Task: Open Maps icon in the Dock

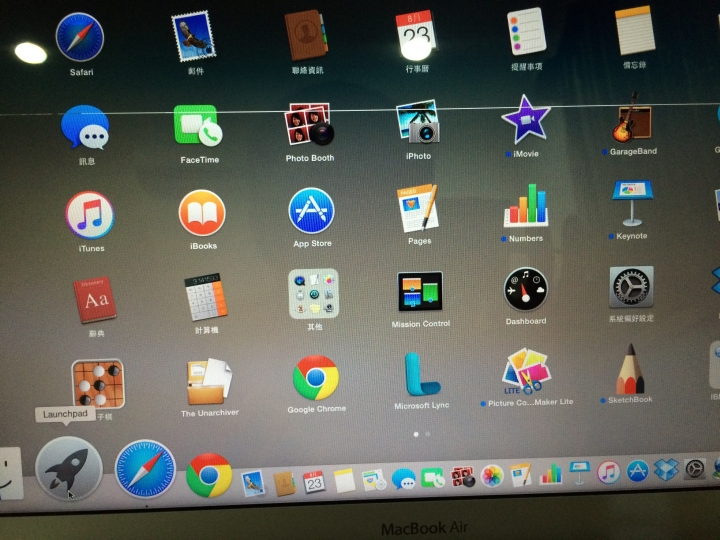Action: click(374, 479)
